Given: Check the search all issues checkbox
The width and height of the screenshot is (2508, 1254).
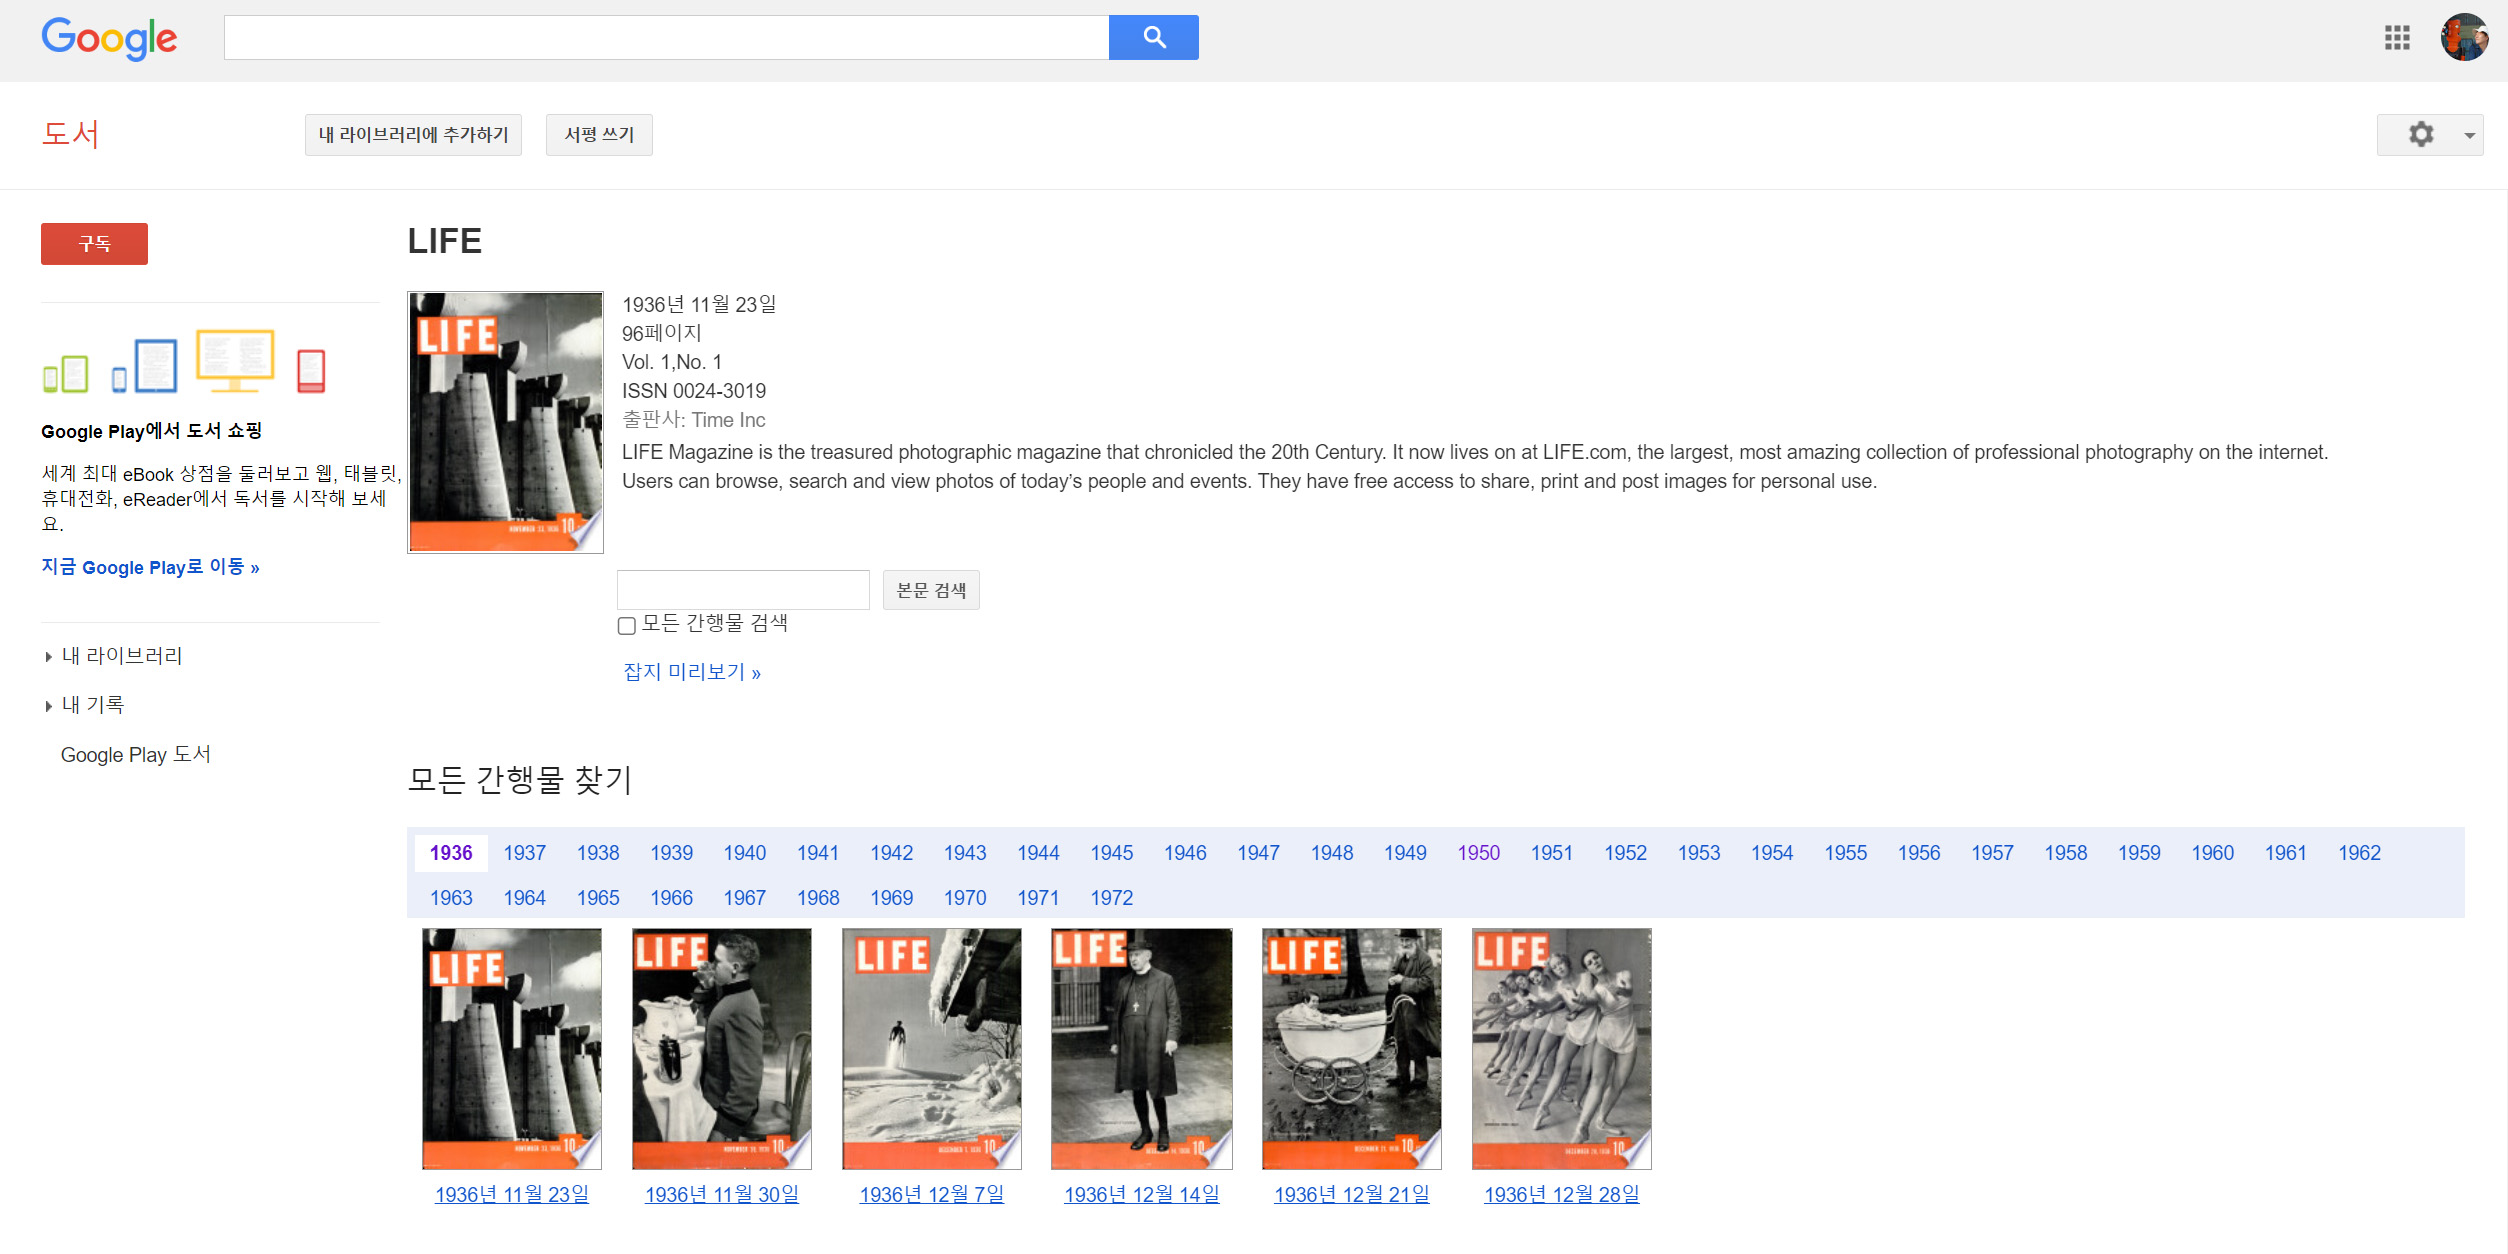Looking at the screenshot, I should (x=627, y=626).
